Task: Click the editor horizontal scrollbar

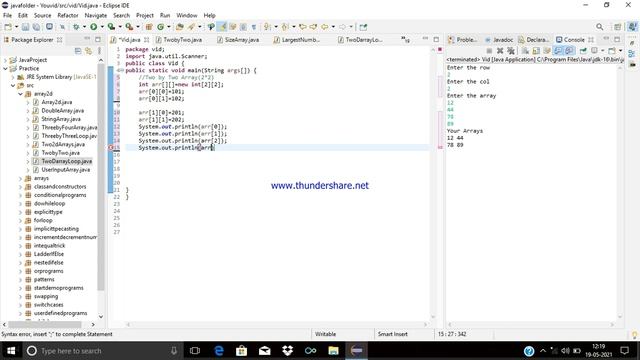Action: point(276,324)
